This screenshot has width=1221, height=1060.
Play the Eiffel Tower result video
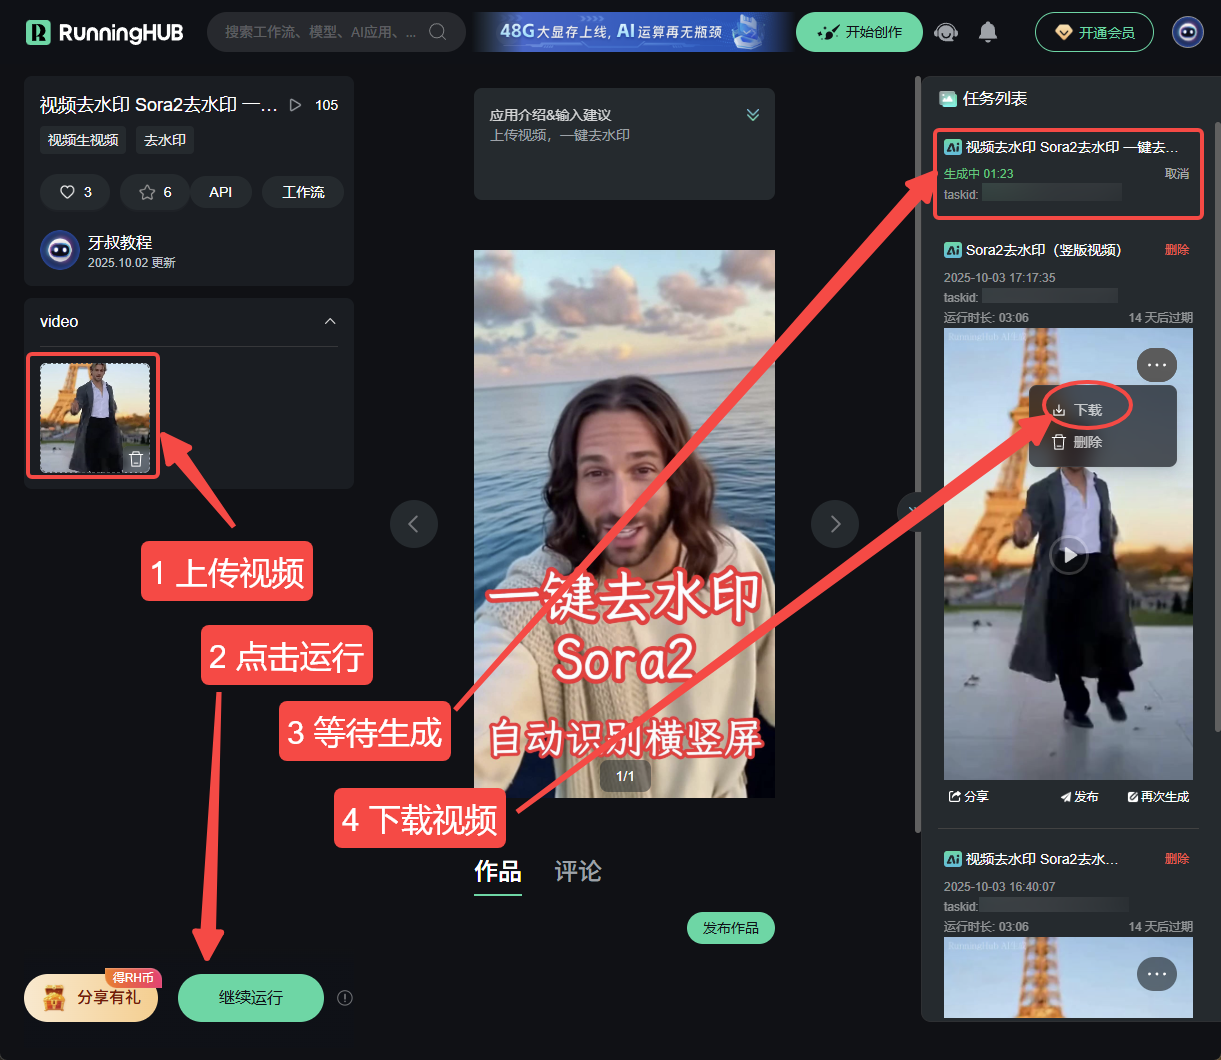(1068, 554)
